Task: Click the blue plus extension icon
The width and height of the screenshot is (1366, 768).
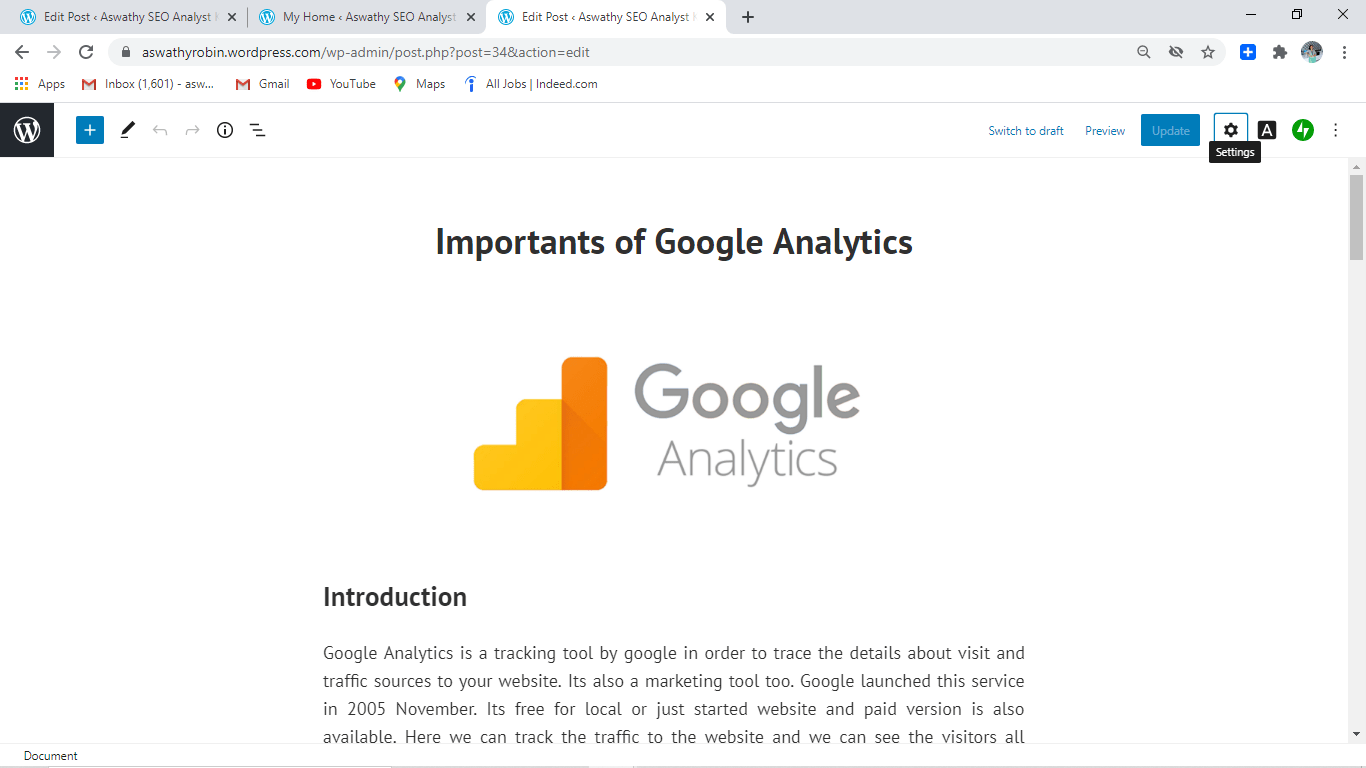Action: (x=1248, y=52)
